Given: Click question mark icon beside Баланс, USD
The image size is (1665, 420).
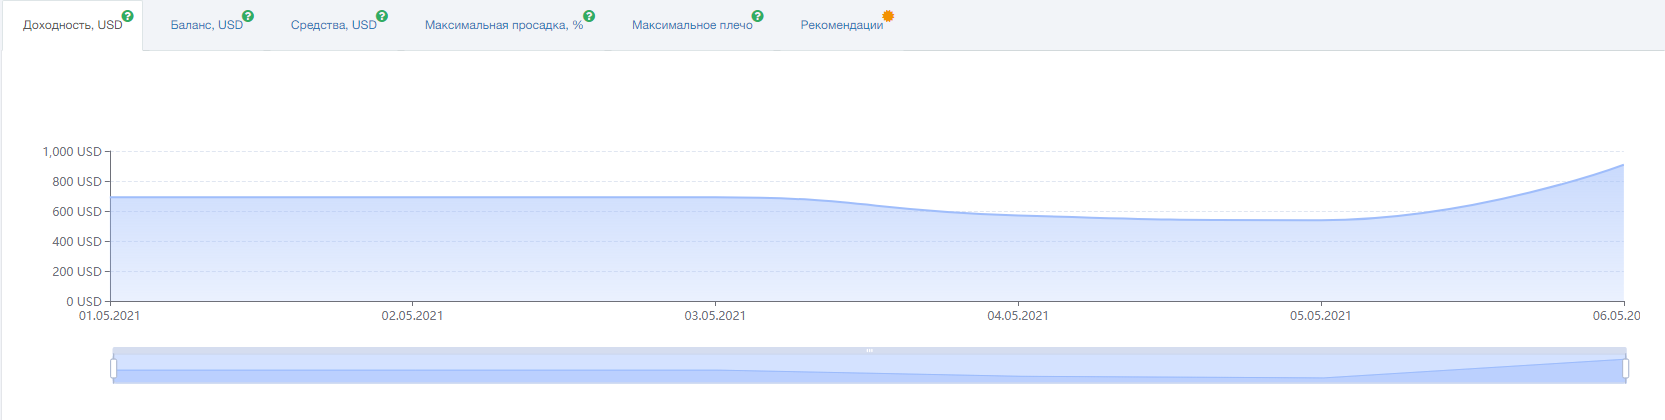Looking at the screenshot, I should coord(248,16).
